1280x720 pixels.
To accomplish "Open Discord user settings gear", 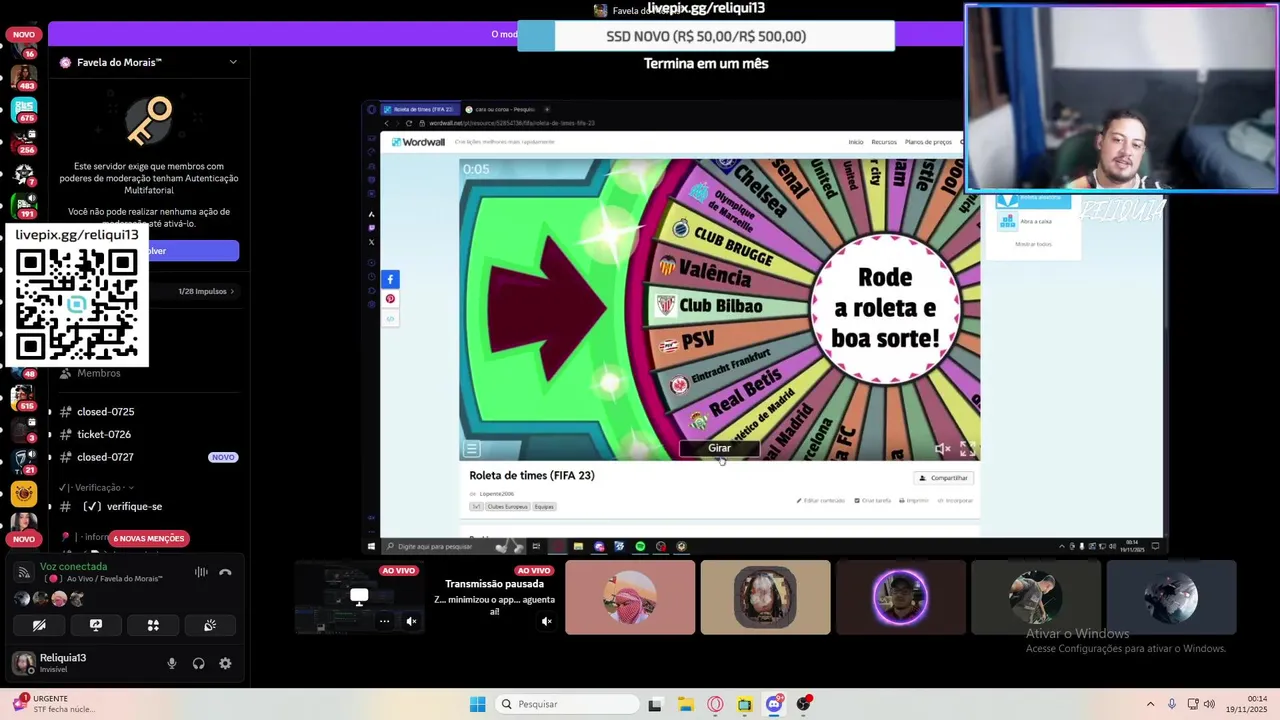I will click(x=225, y=663).
